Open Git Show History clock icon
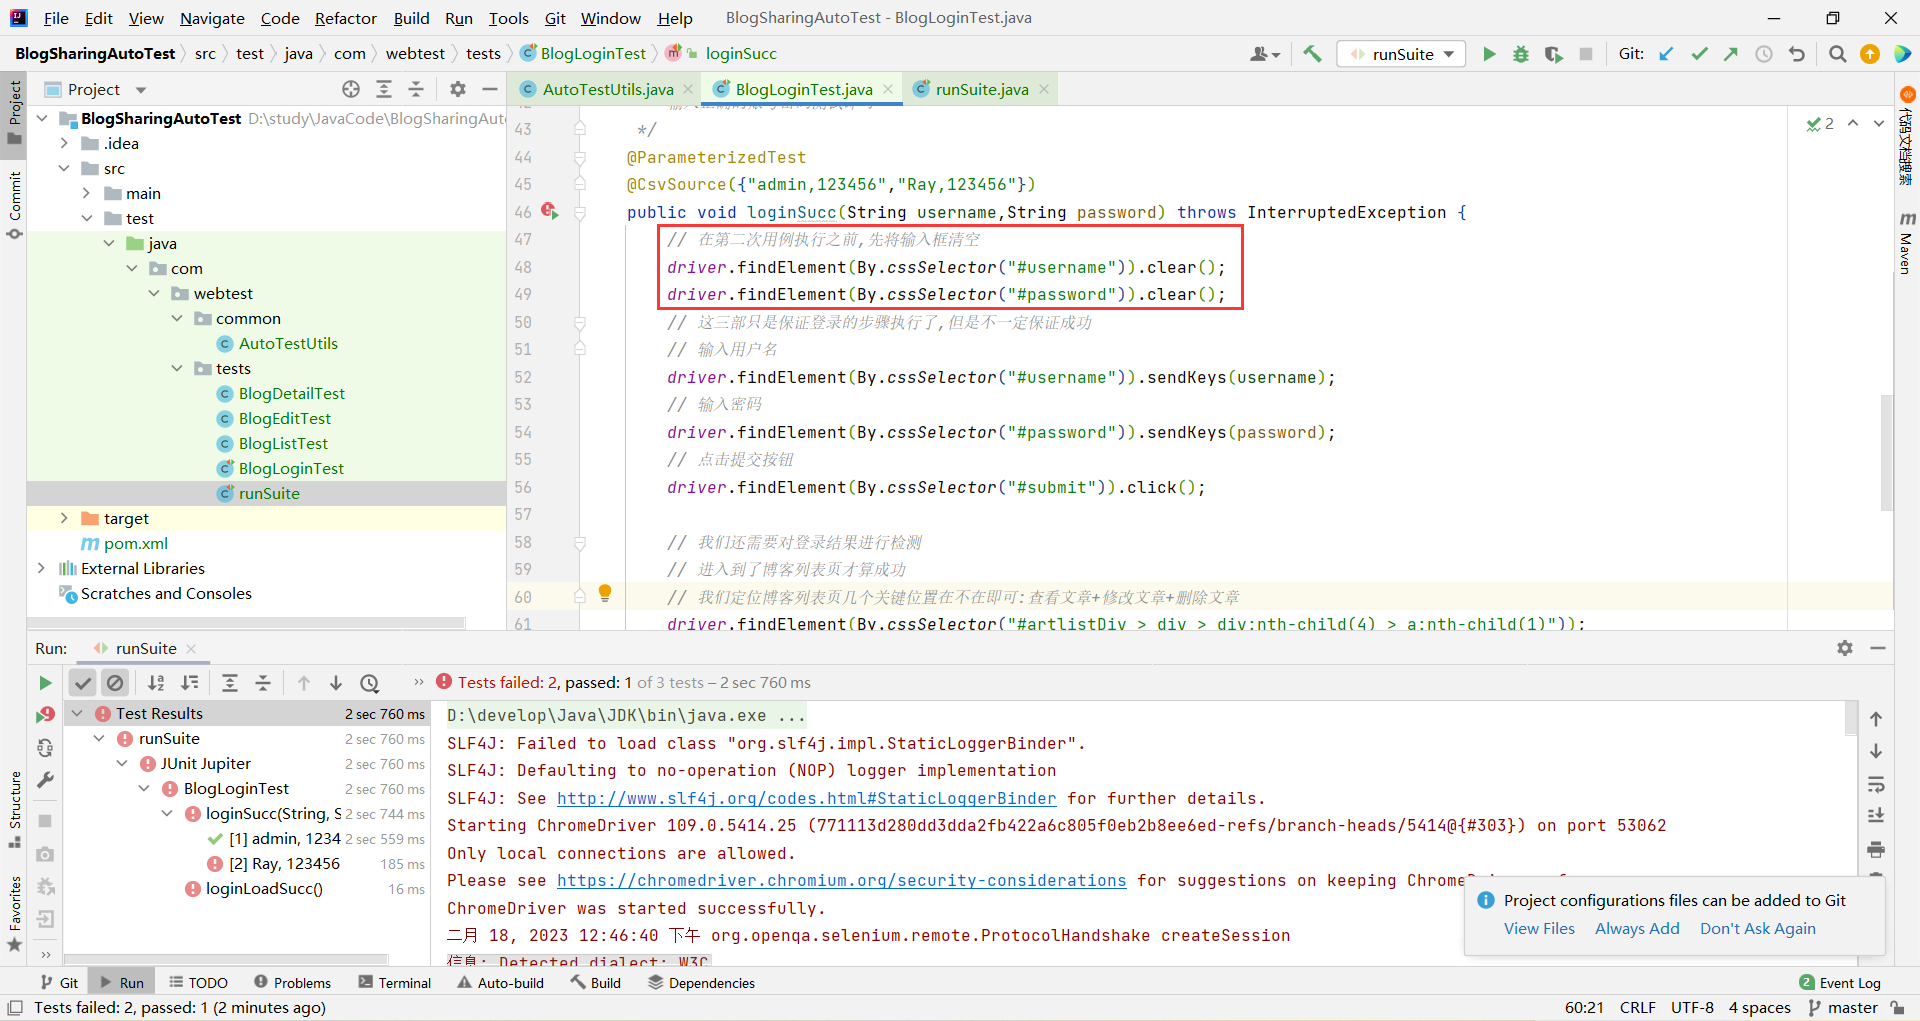The height and width of the screenshot is (1021, 1920). point(1764,54)
